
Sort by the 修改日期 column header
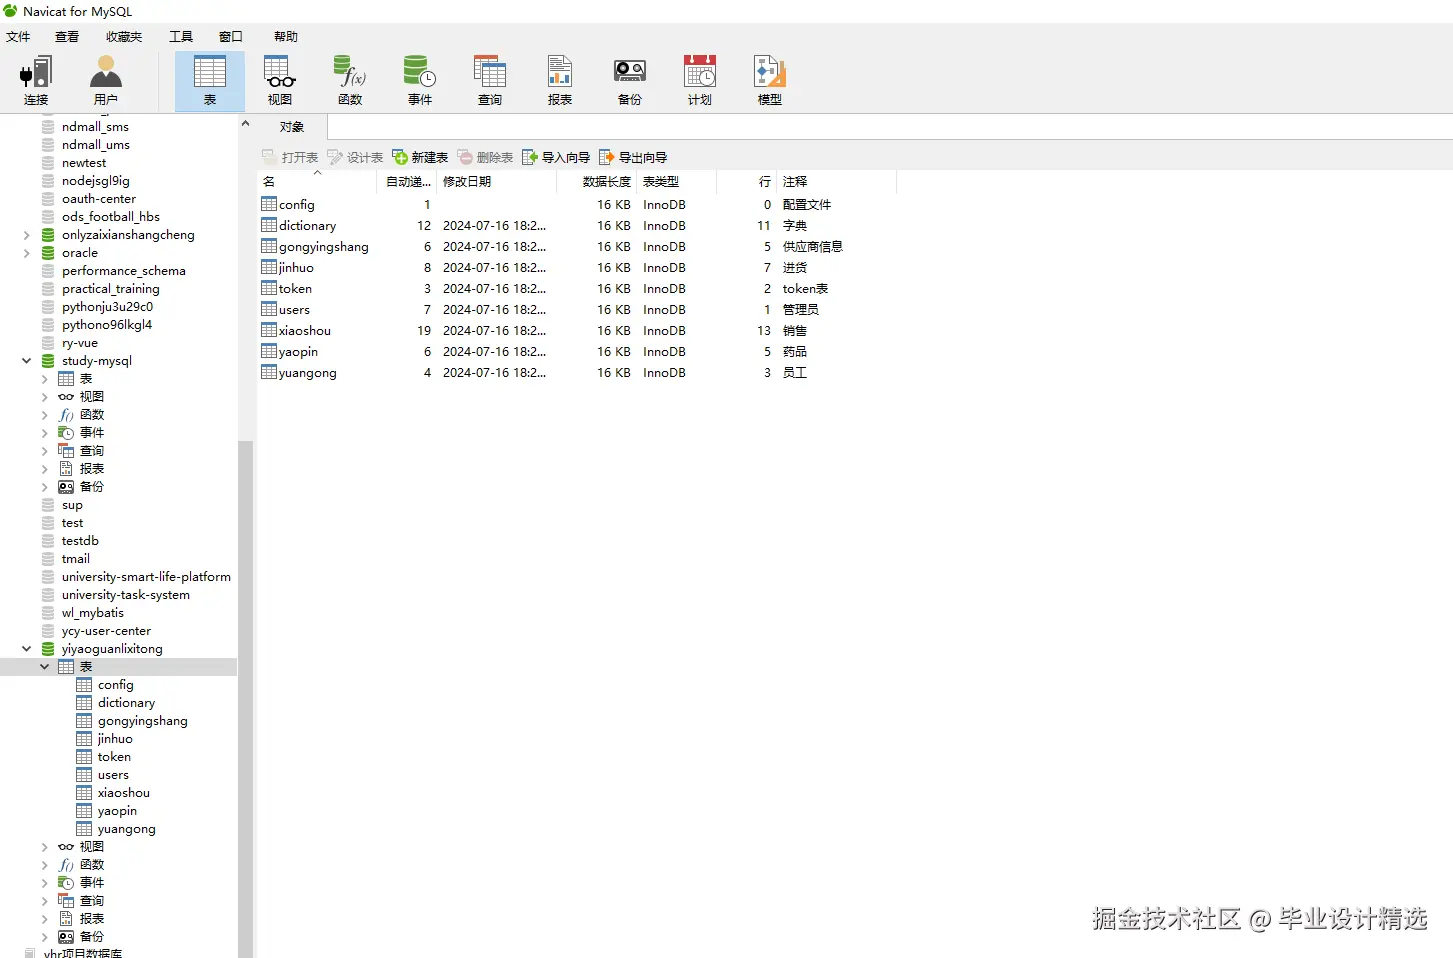[x=496, y=181]
